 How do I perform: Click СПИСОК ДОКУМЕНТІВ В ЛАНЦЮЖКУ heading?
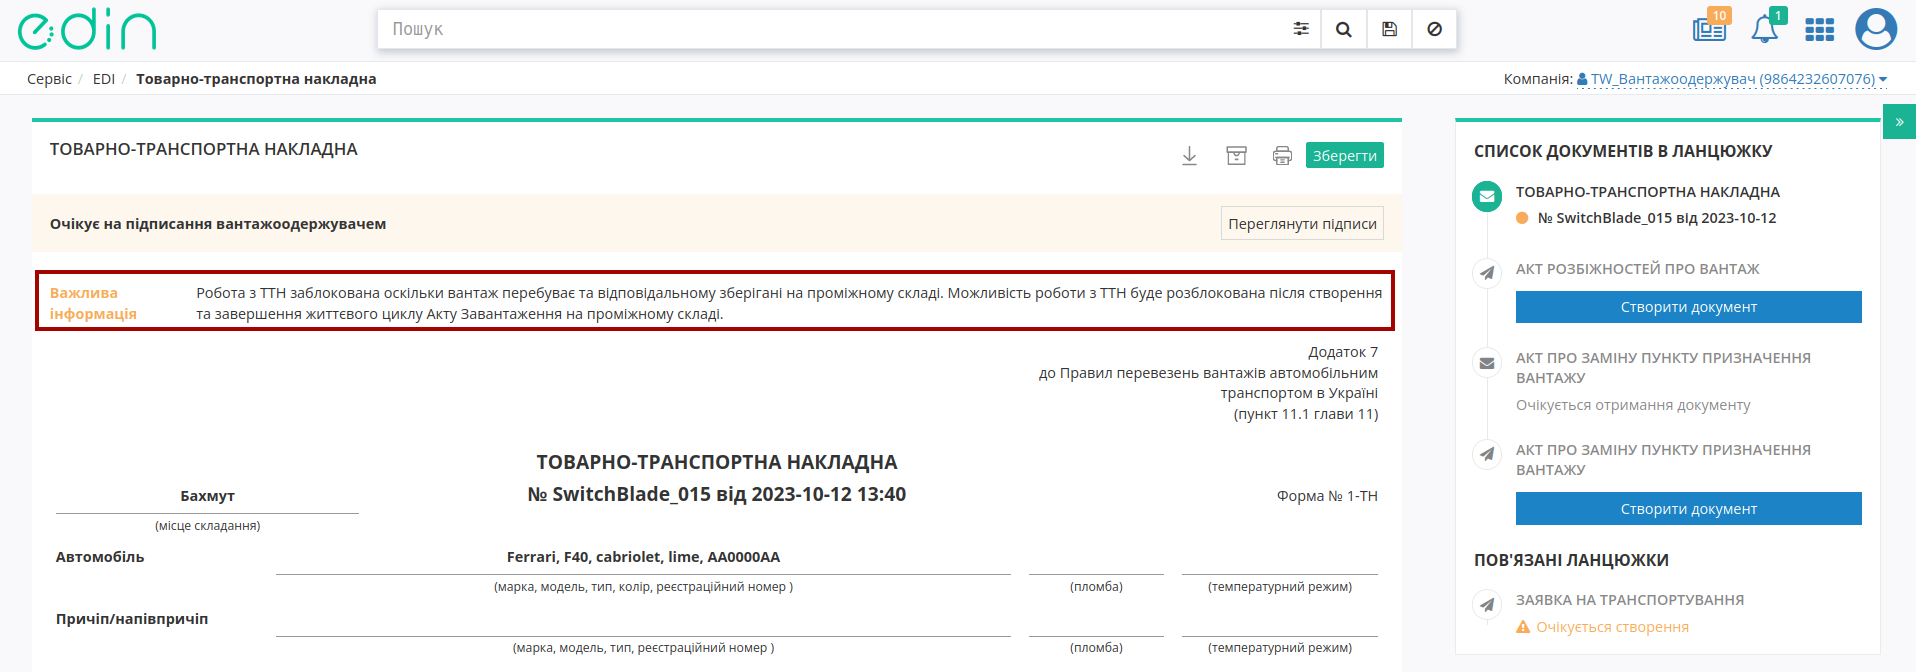(x=1623, y=151)
